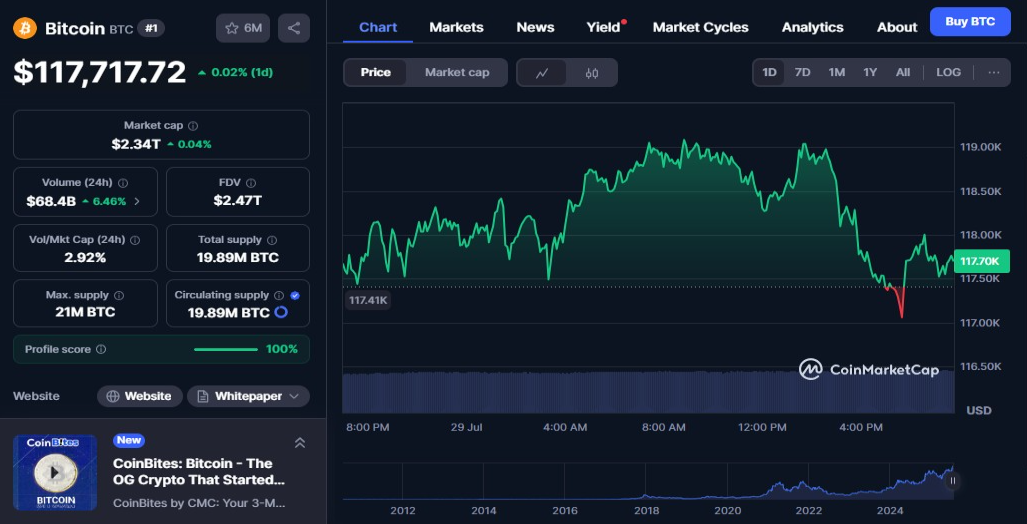Screen dimensions: 1027x524
Task: Click the $68.4B volume value
Action: click(x=51, y=202)
